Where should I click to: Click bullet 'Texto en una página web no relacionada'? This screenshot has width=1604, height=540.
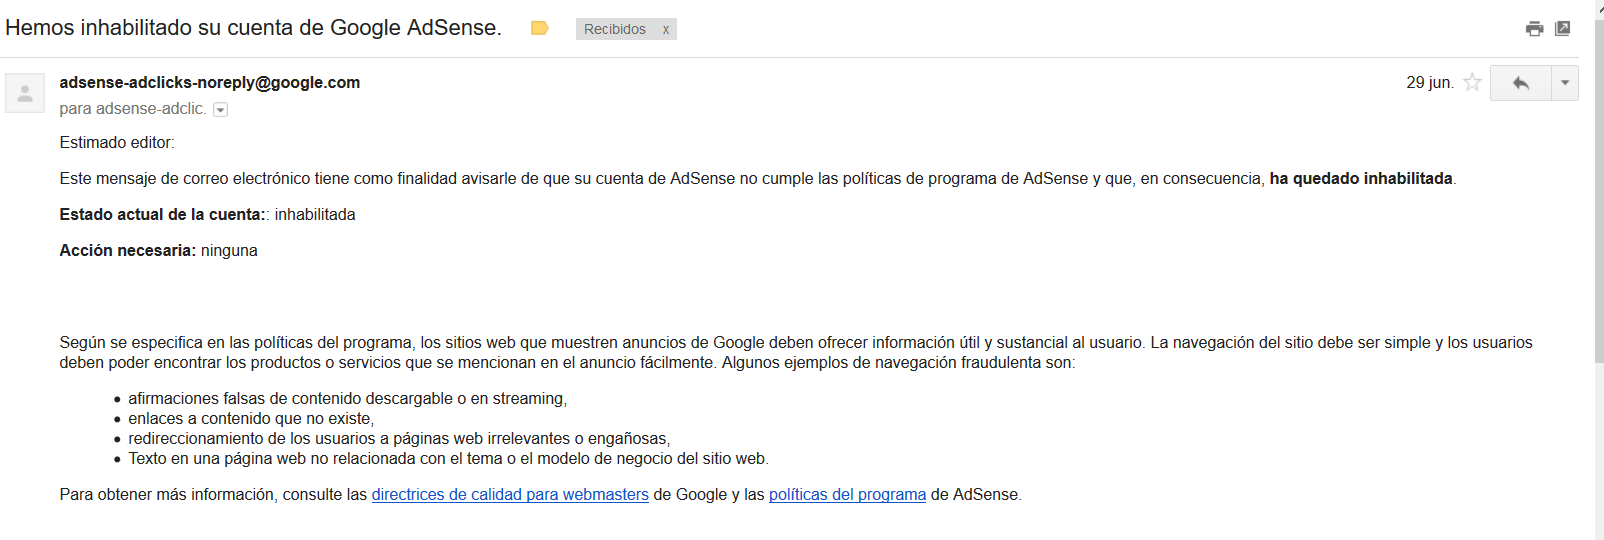pyautogui.click(x=448, y=458)
